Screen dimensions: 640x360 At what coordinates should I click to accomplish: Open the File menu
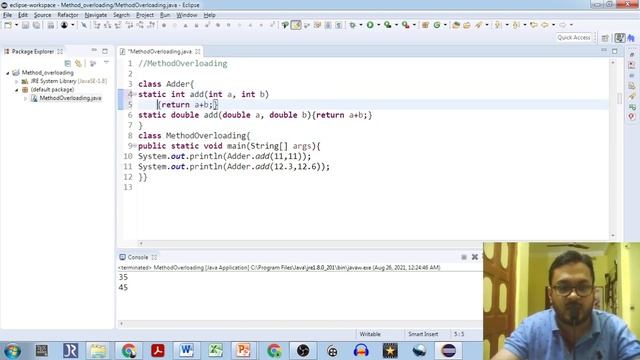(7, 15)
